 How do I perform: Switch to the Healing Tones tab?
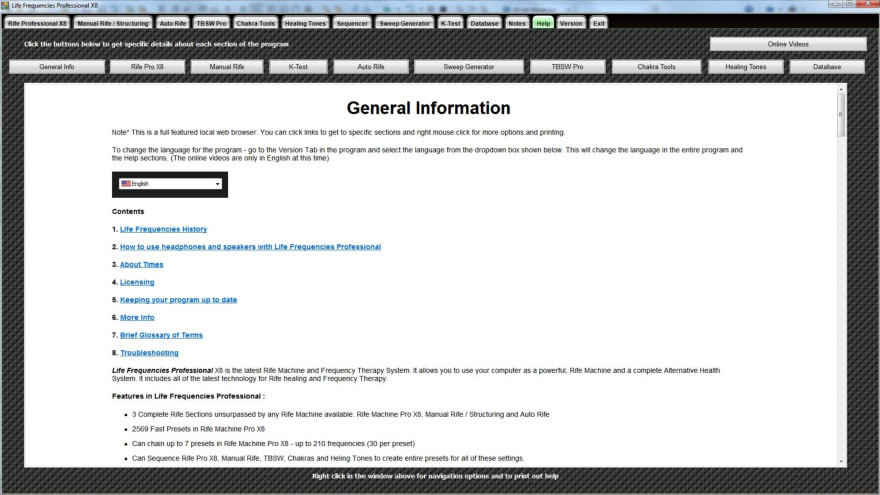305,23
